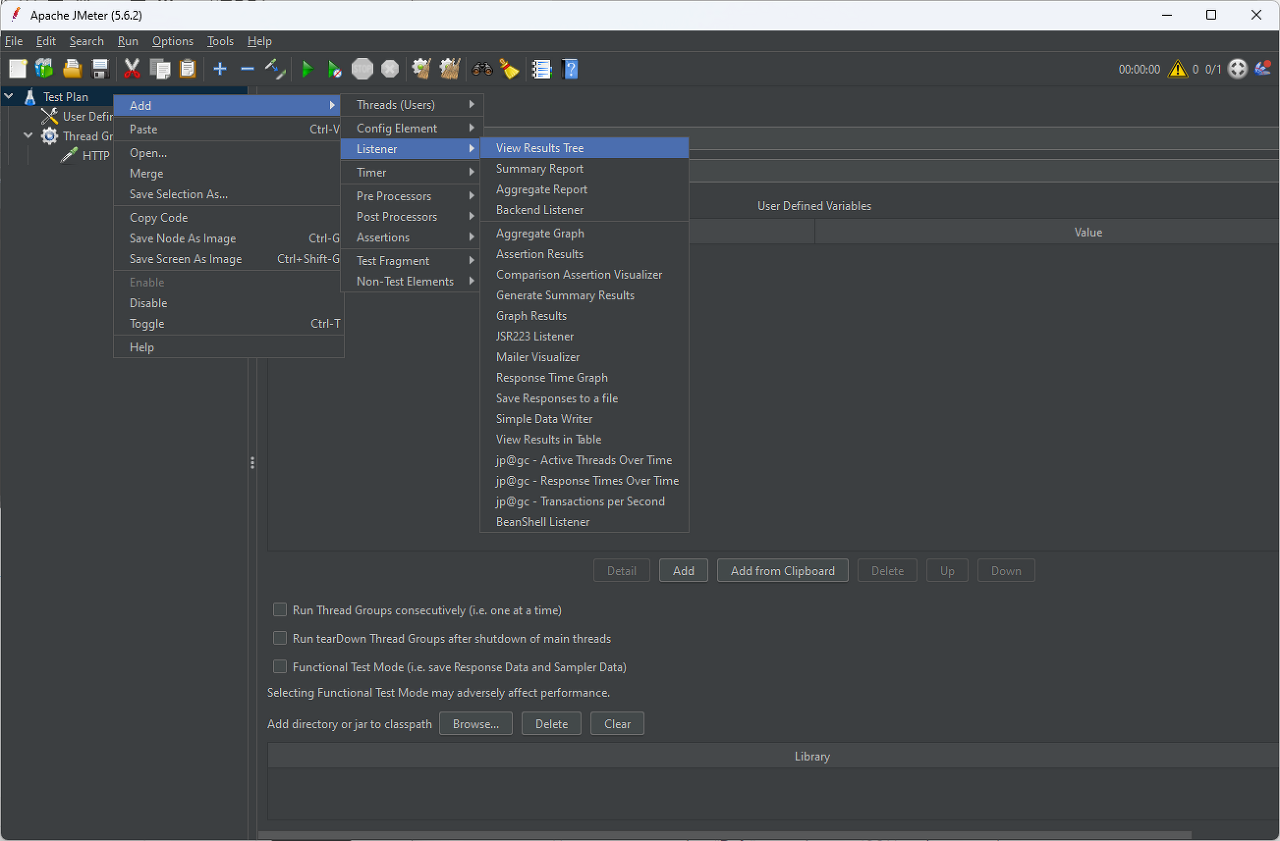The height and width of the screenshot is (841, 1280).
Task: Click Add from Clipboard button
Action: [x=783, y=571]
